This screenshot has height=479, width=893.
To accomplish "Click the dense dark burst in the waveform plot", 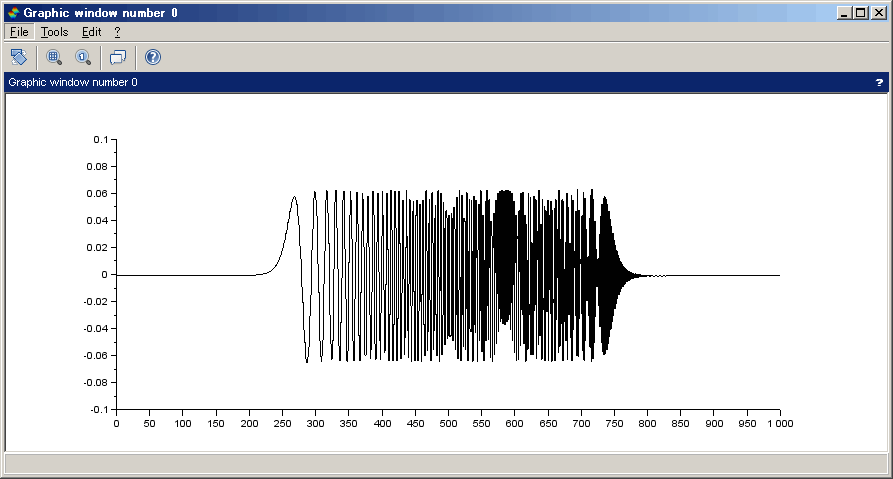I will pyautogui.click(x=505, y=256).
